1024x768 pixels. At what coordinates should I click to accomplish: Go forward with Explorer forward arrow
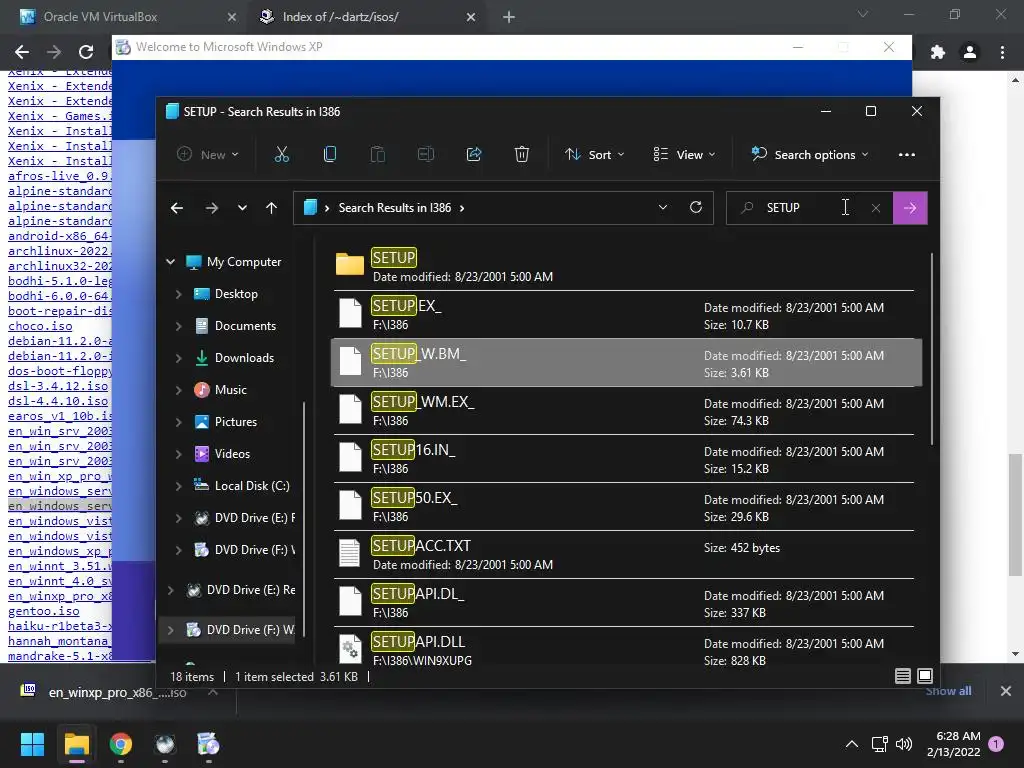pyautogui.click(x=212, y=208)
